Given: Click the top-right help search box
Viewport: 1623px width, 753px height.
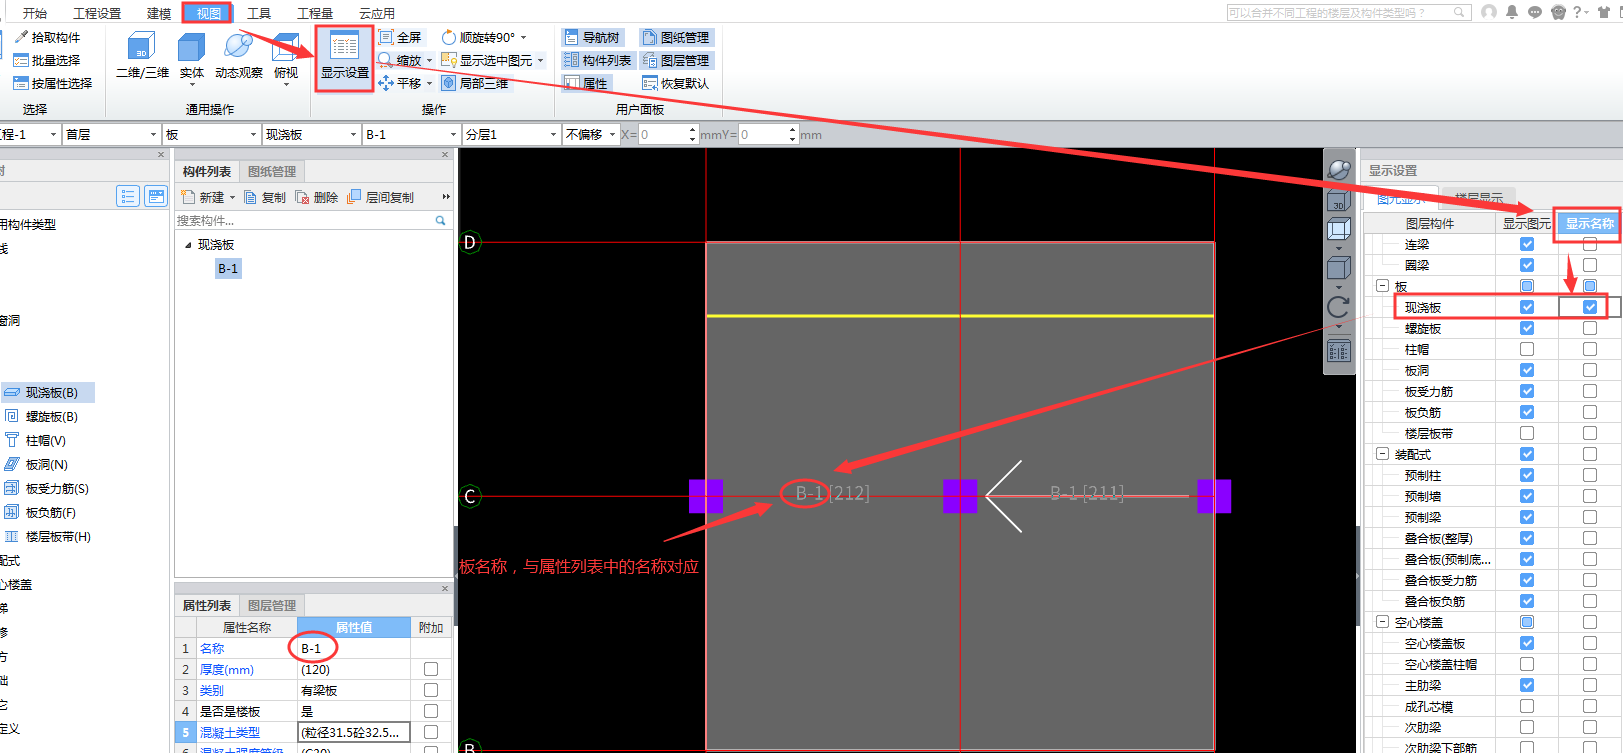Looking at the screenshot, I should pos(1348,12).
